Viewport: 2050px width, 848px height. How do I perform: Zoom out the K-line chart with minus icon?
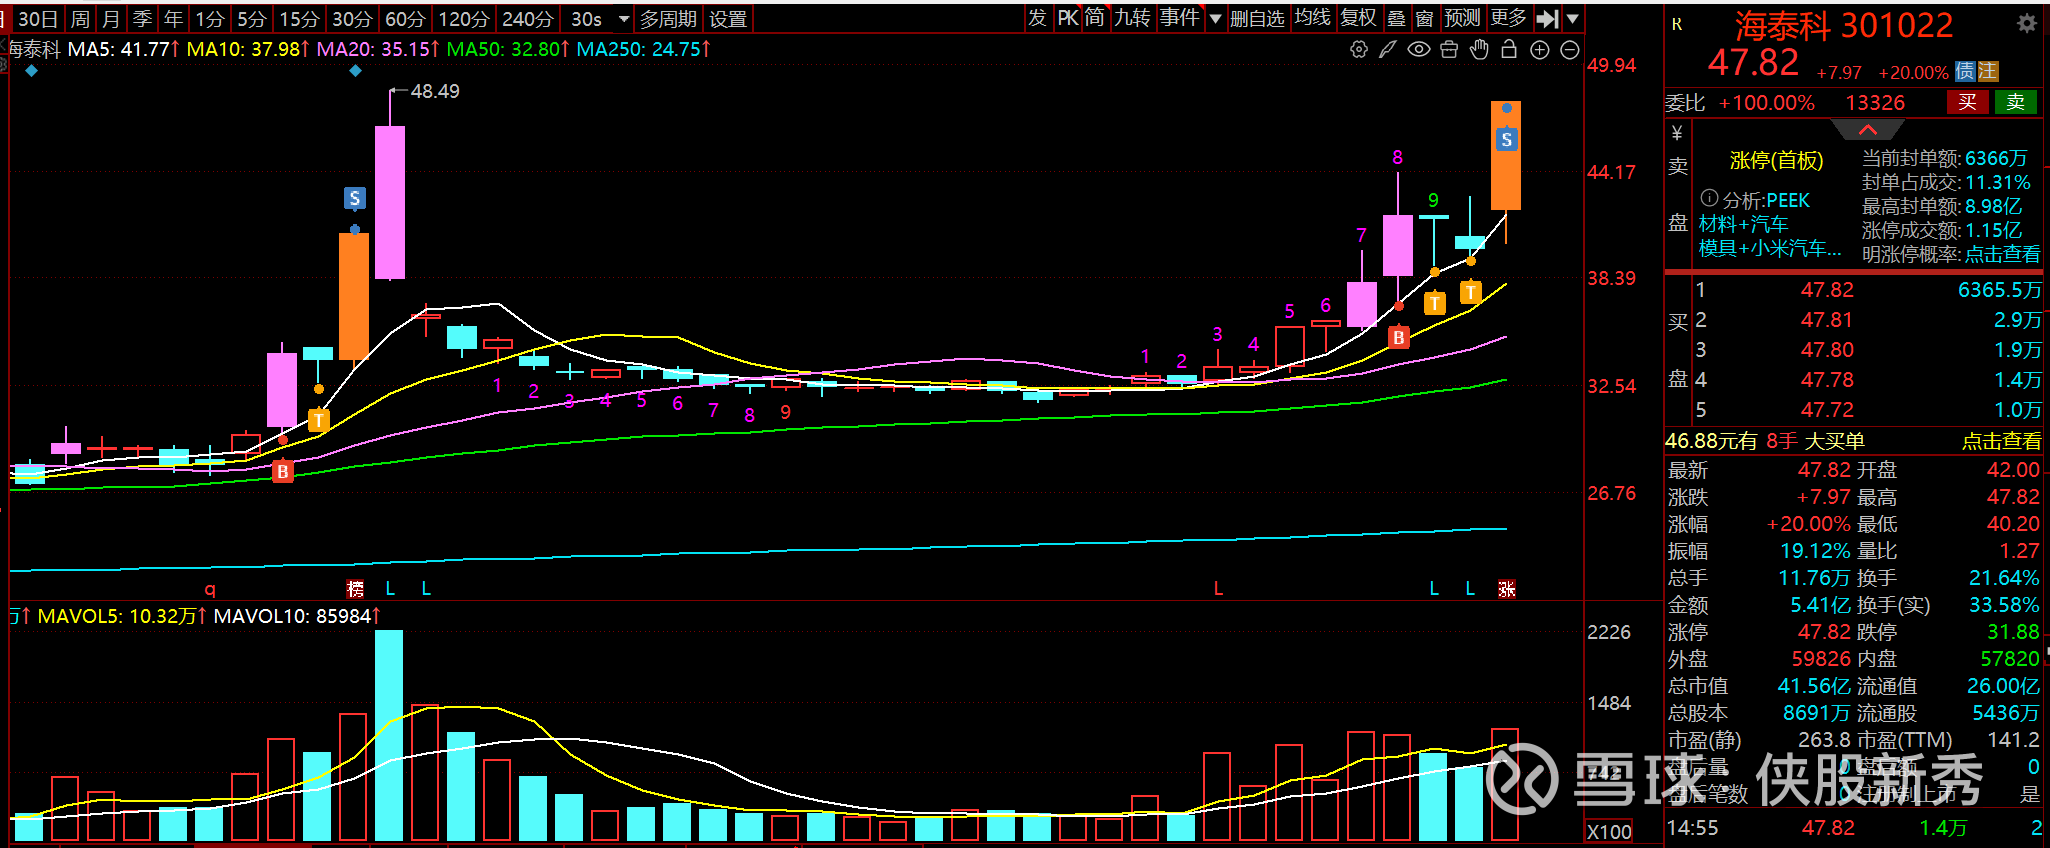(1570, 50)
